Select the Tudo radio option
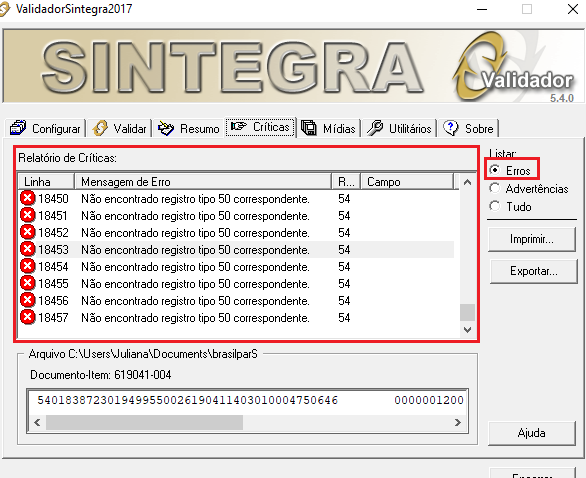 pos(495,206)
